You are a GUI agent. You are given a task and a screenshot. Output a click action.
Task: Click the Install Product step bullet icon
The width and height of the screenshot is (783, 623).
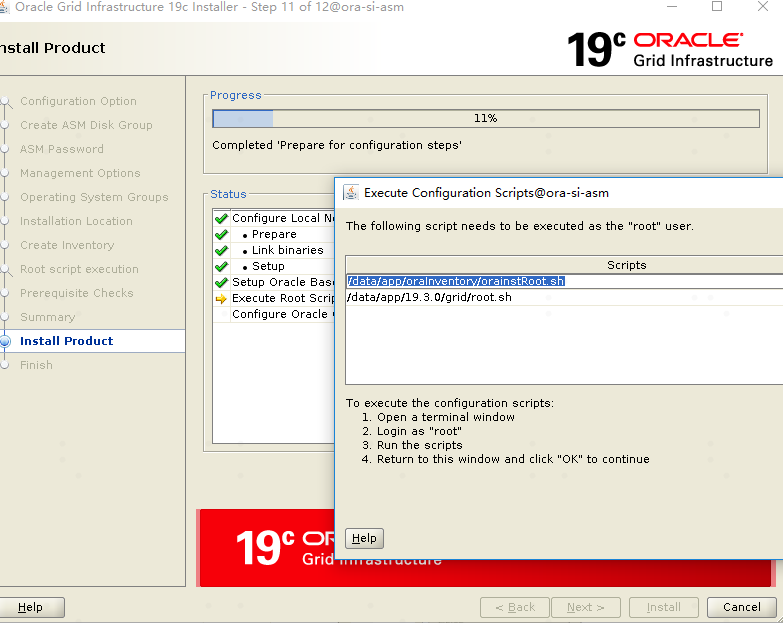tap(5, 341)
